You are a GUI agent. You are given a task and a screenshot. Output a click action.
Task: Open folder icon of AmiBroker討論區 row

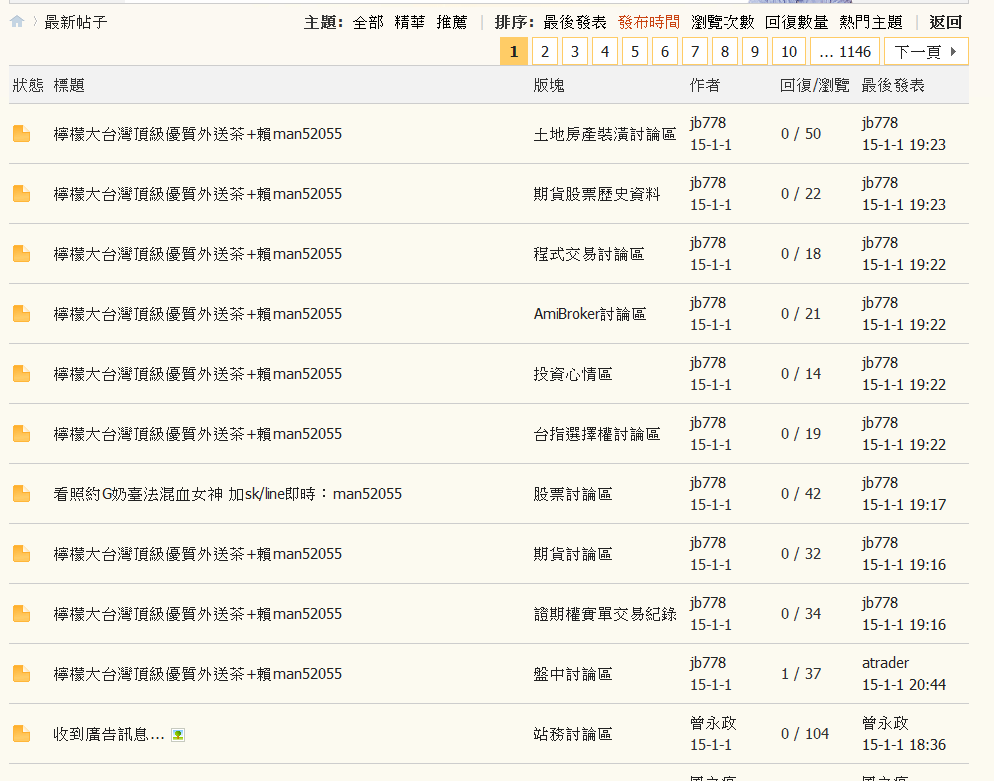click(22, 314)
